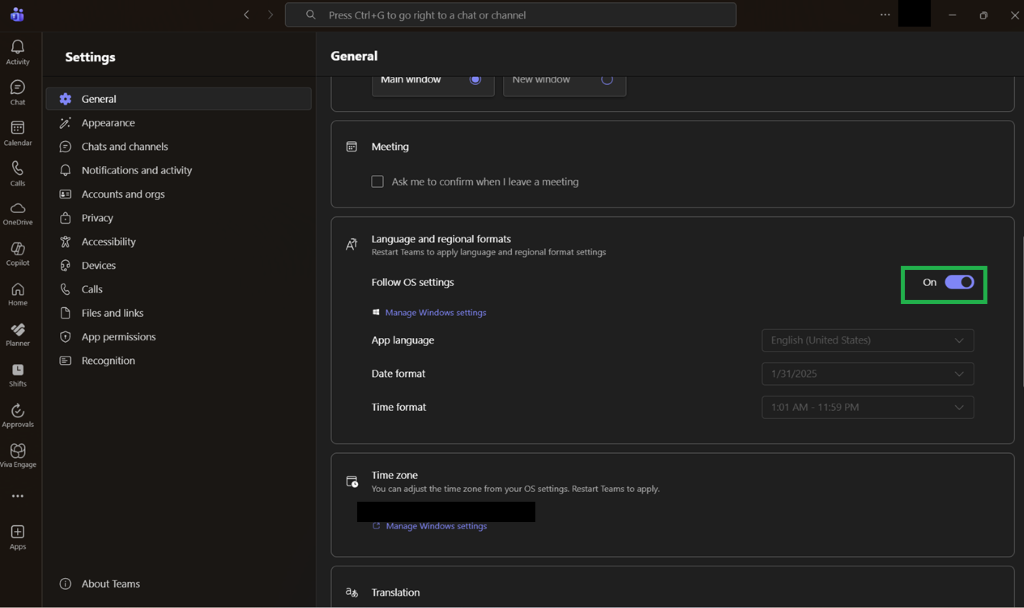Viewport: 1024px width, 608px height.
Task: Go to the Home app
Action: coord(18,294)
